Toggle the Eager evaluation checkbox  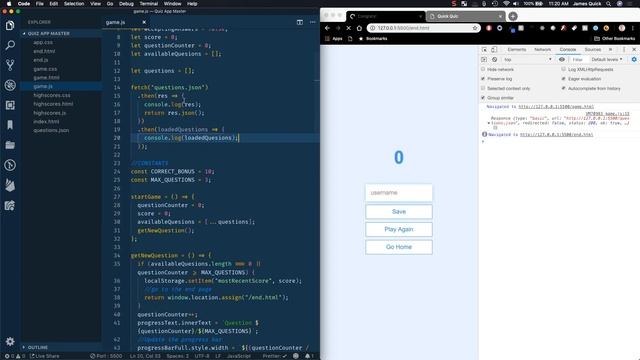(x=564, y=79)
